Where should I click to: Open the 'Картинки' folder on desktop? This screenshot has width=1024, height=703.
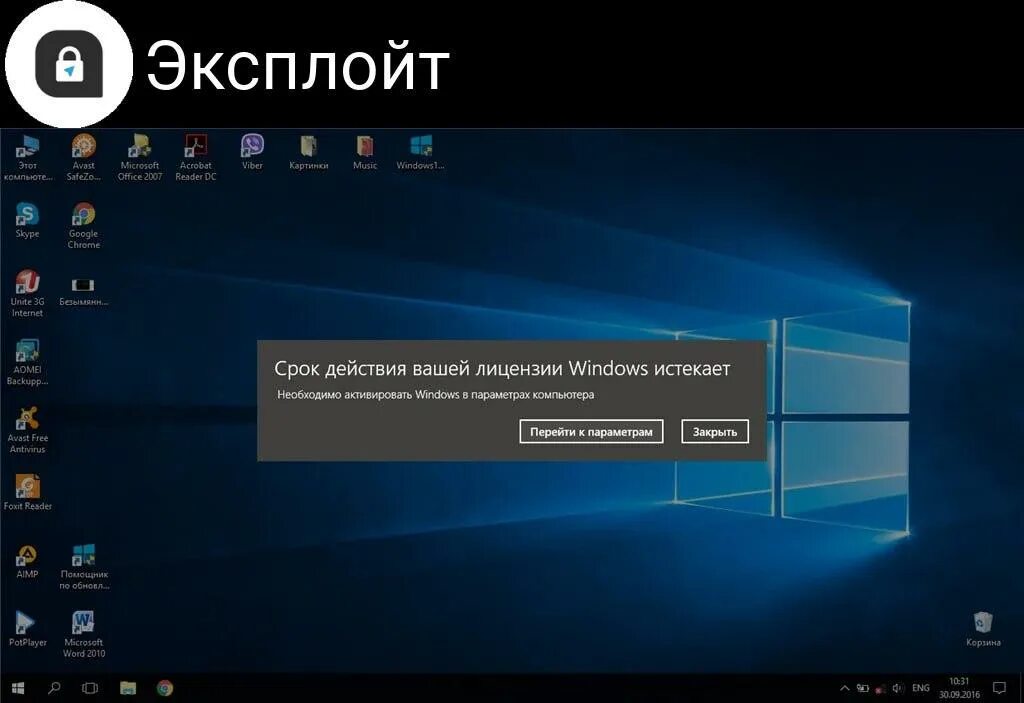308,152
